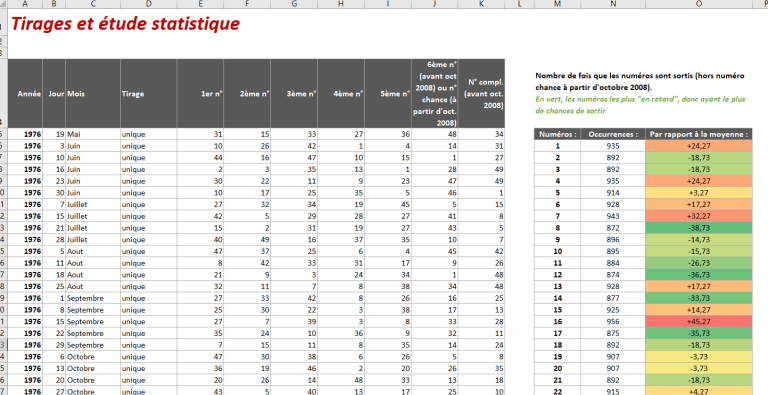Select the column O header
768x395 pixels.
click(x=699, y=4)
